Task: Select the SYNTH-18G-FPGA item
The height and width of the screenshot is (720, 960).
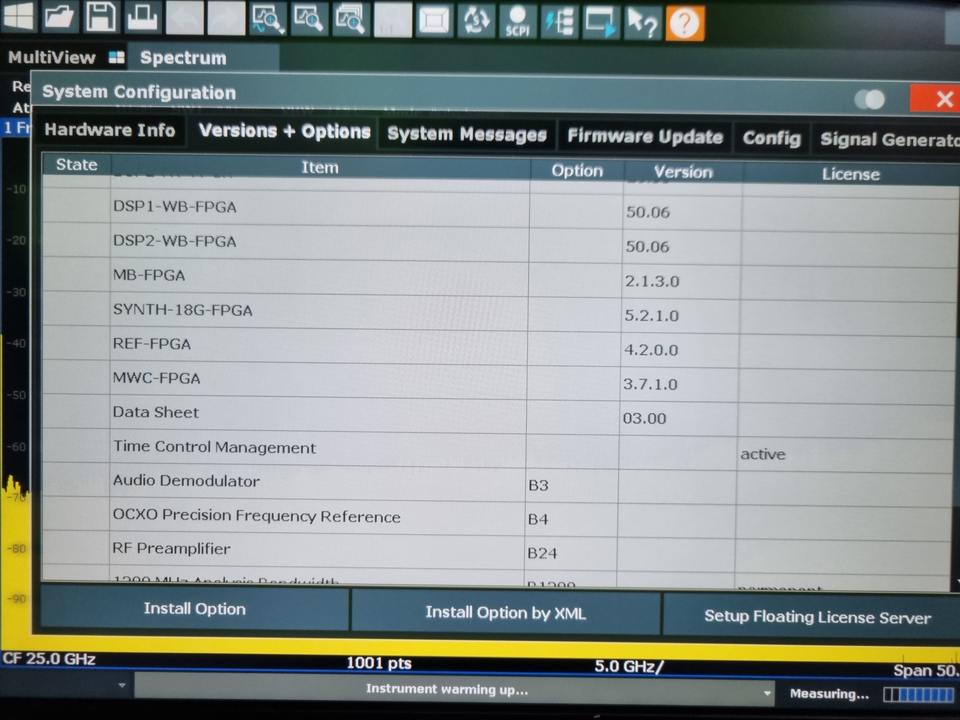Action: coord(182,310)
